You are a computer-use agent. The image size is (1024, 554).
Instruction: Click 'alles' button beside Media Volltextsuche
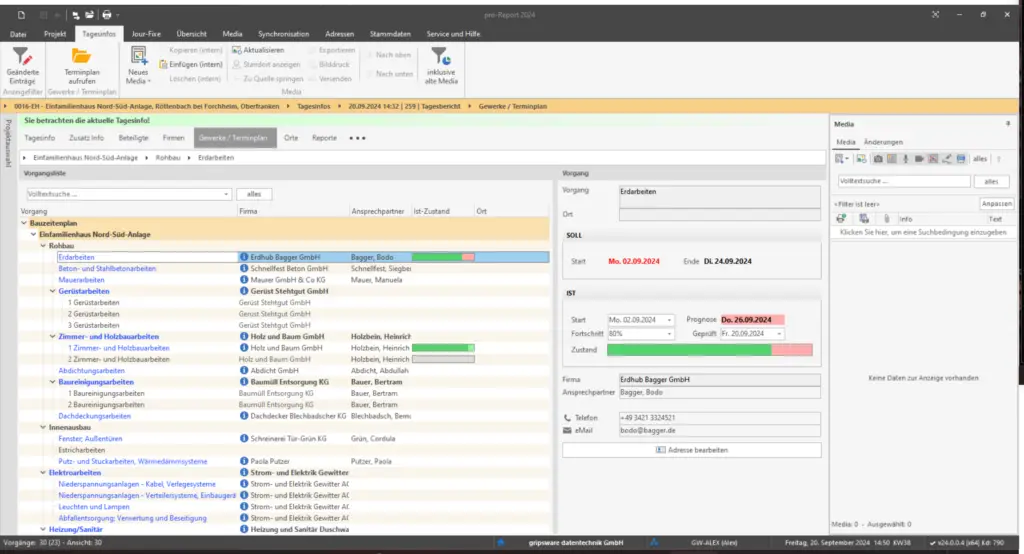[x=991, y=181]
